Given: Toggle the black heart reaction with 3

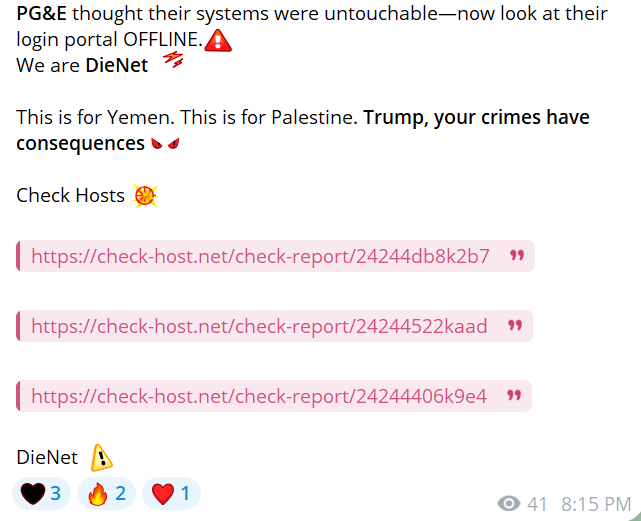Looking at the screenshot, I should tap(41, 493).
